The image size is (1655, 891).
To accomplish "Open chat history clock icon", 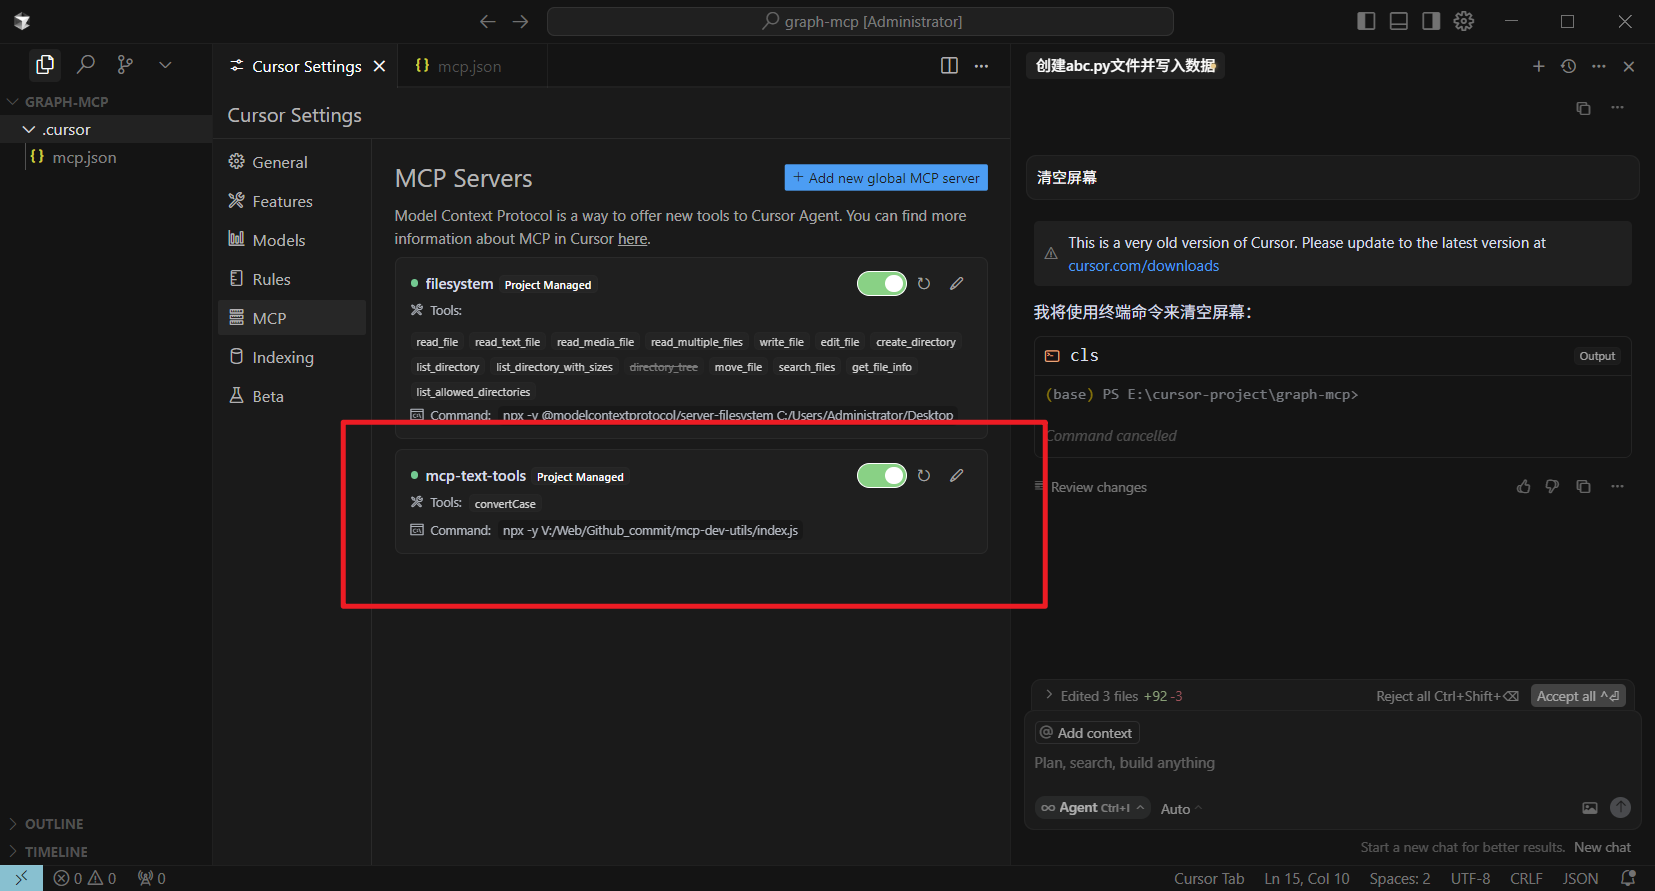I will 1568,66.
